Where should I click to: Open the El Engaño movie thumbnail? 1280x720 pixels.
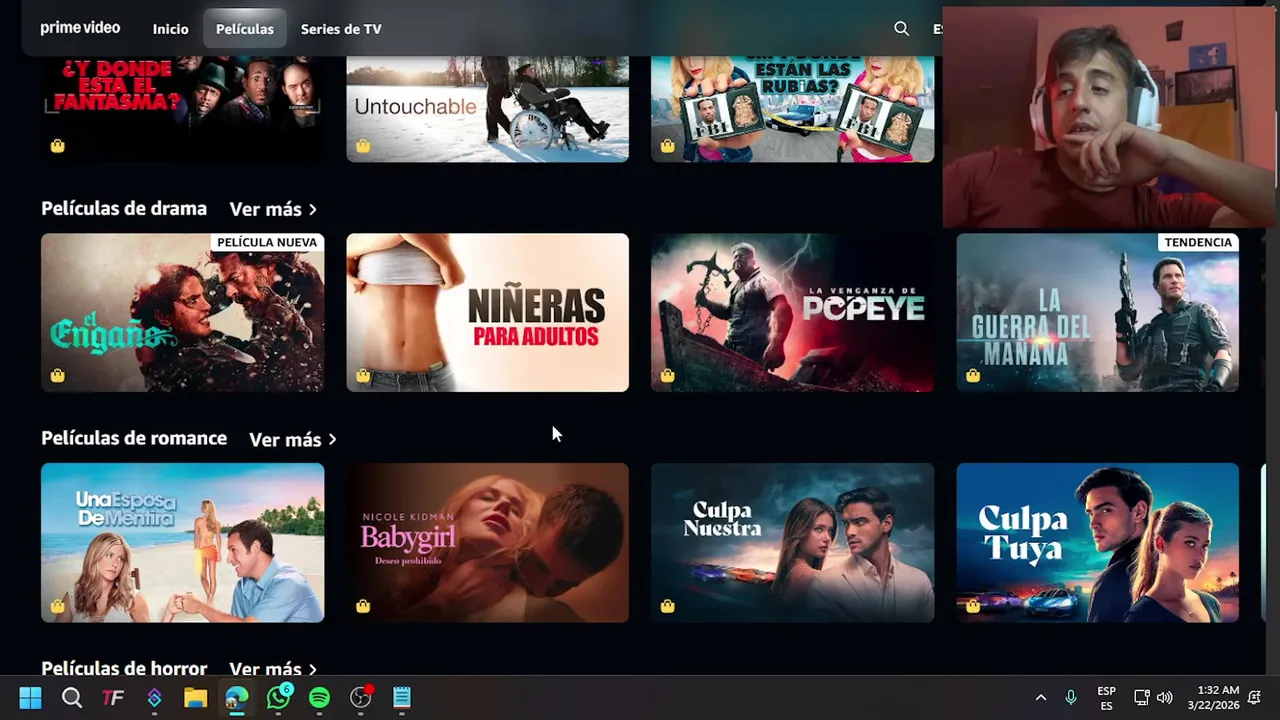pos(182,313)
